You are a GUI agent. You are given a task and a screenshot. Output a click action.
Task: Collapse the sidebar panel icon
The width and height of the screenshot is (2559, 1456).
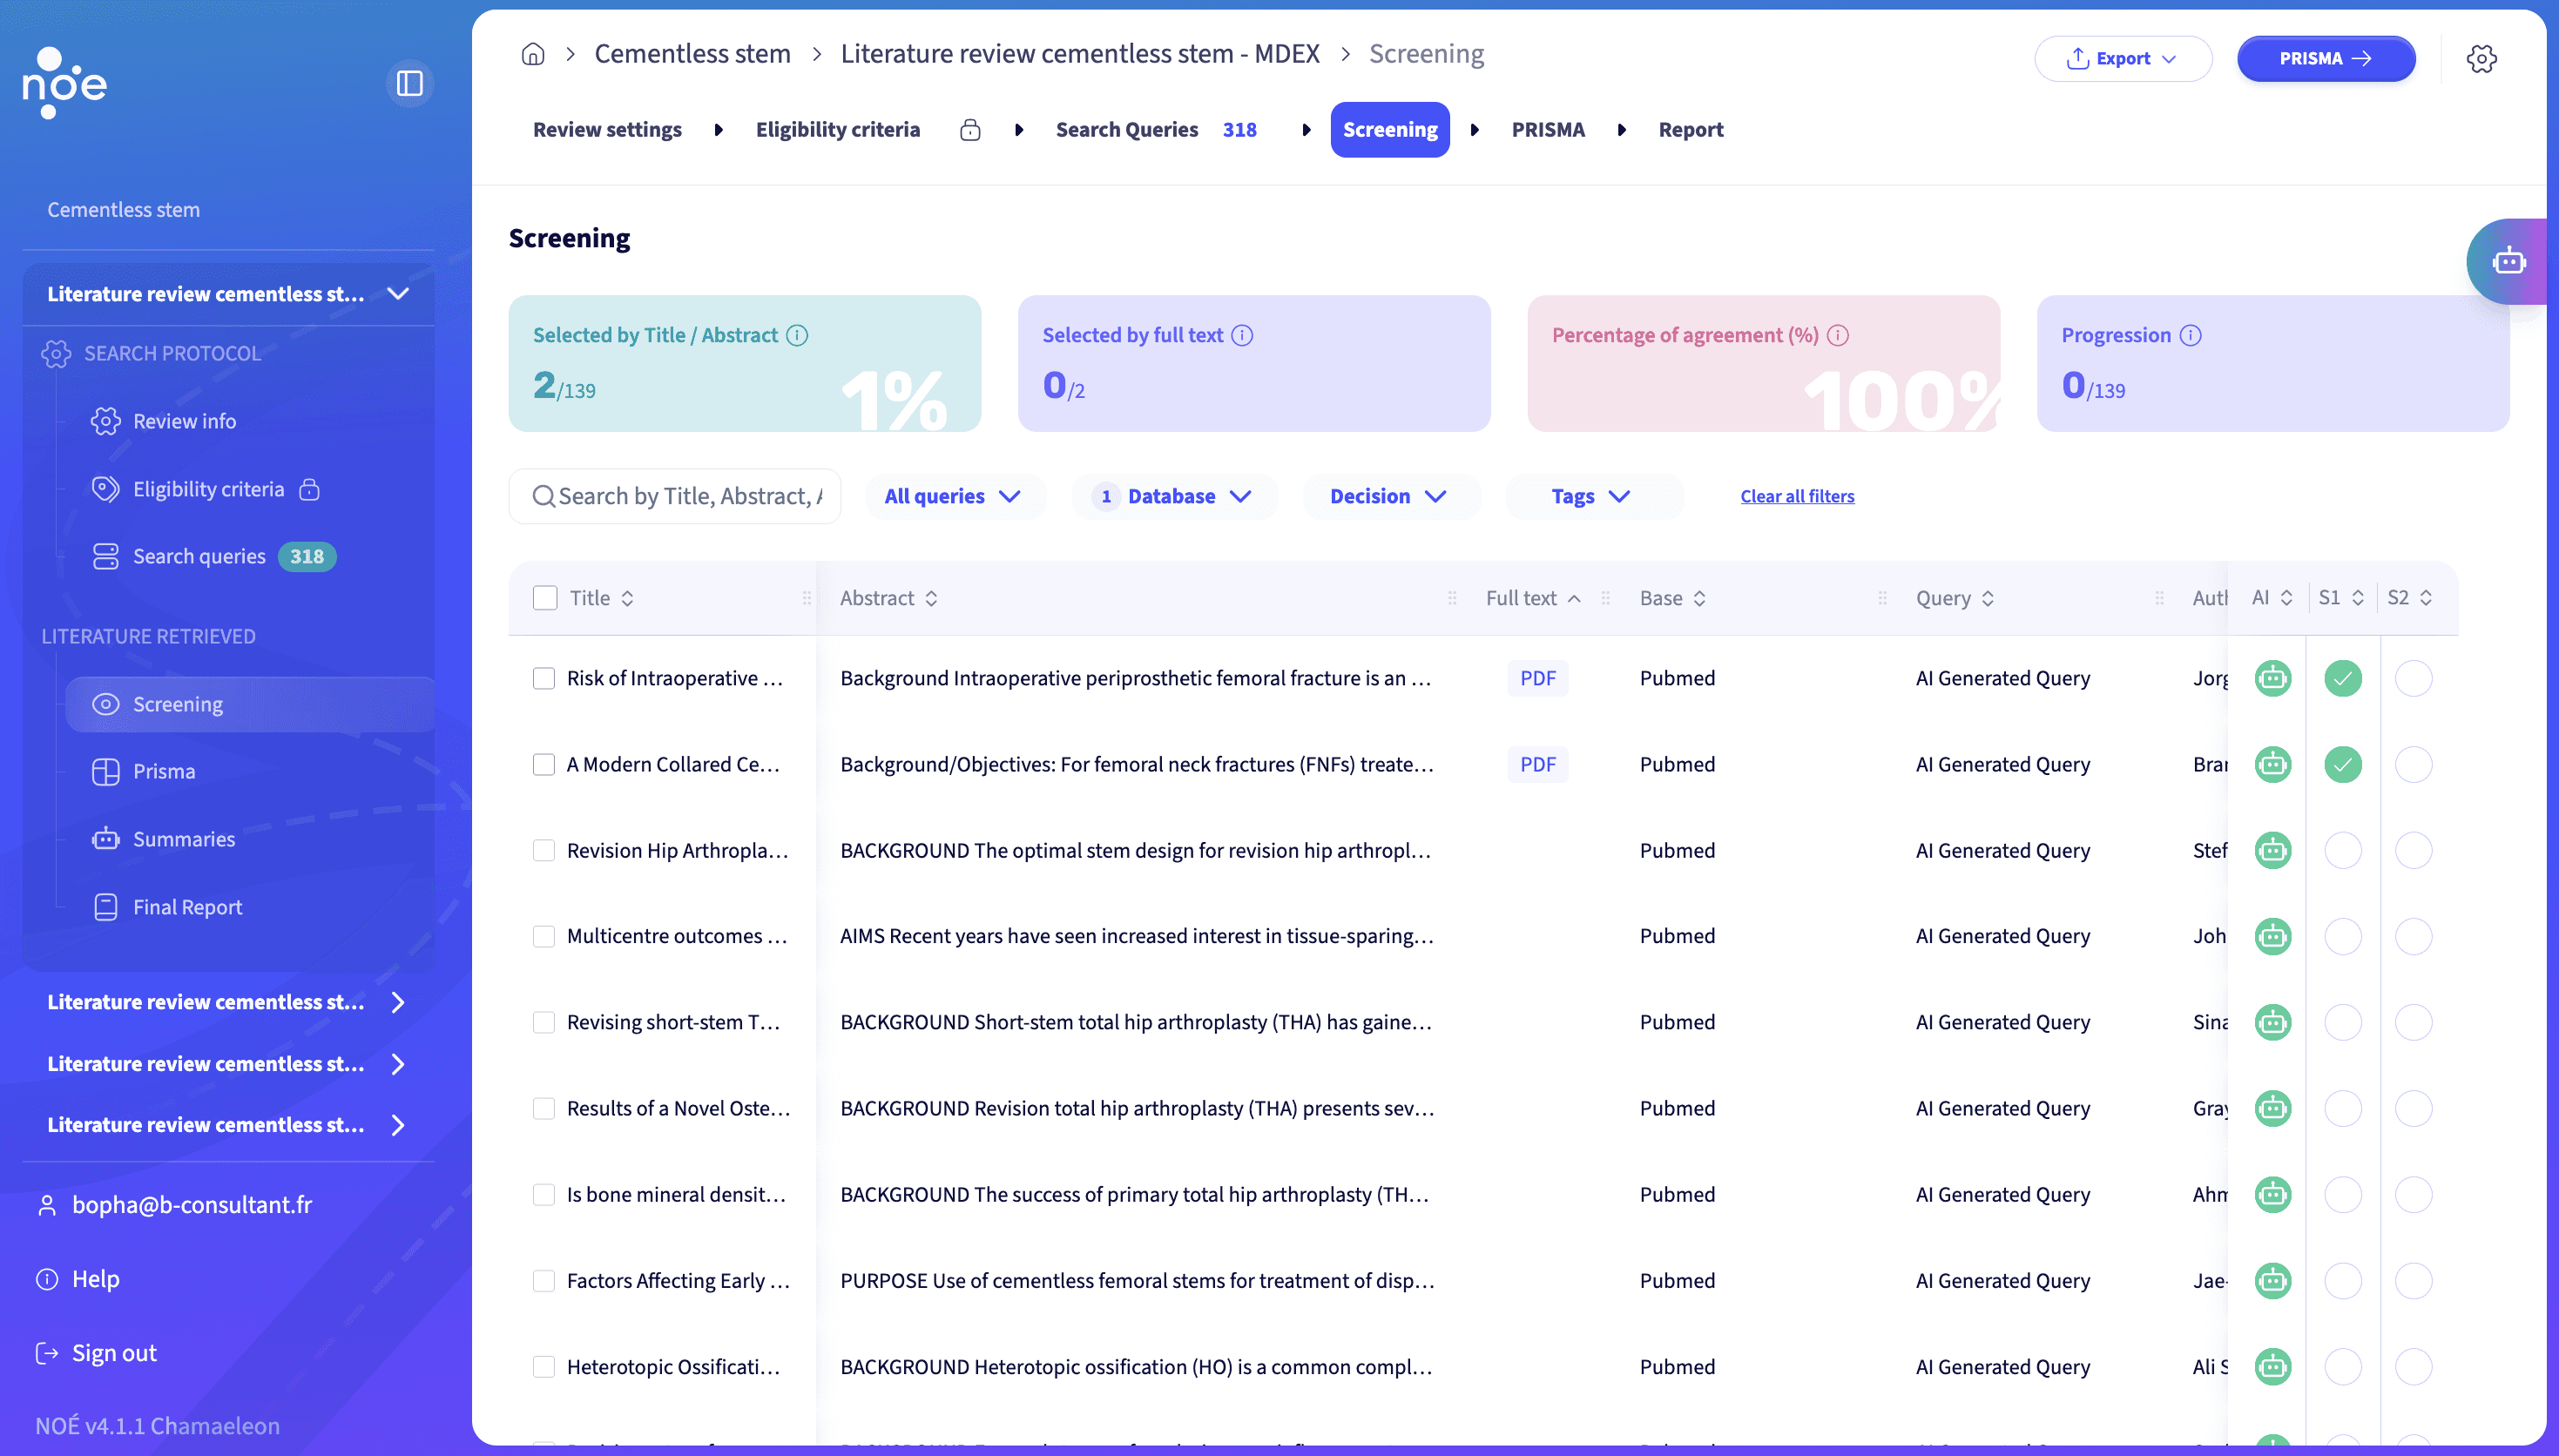coord(409,83)
